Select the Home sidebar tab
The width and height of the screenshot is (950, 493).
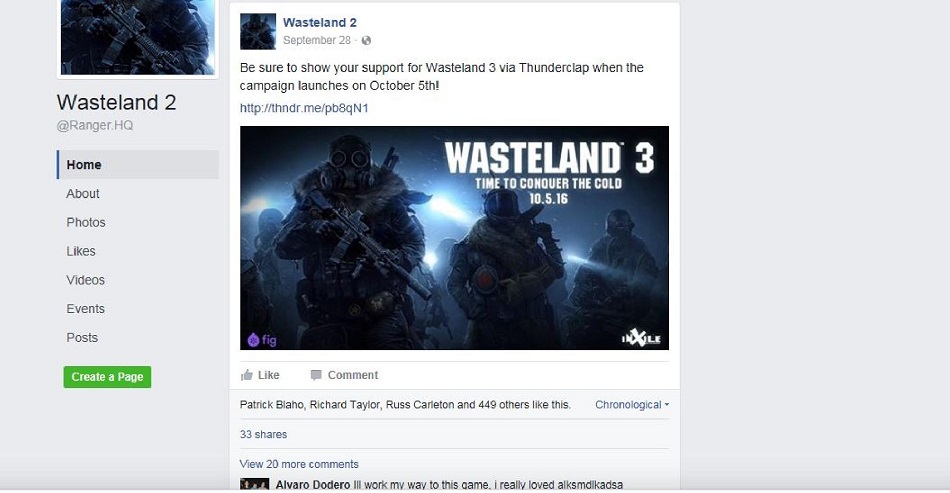pos(138,165)
